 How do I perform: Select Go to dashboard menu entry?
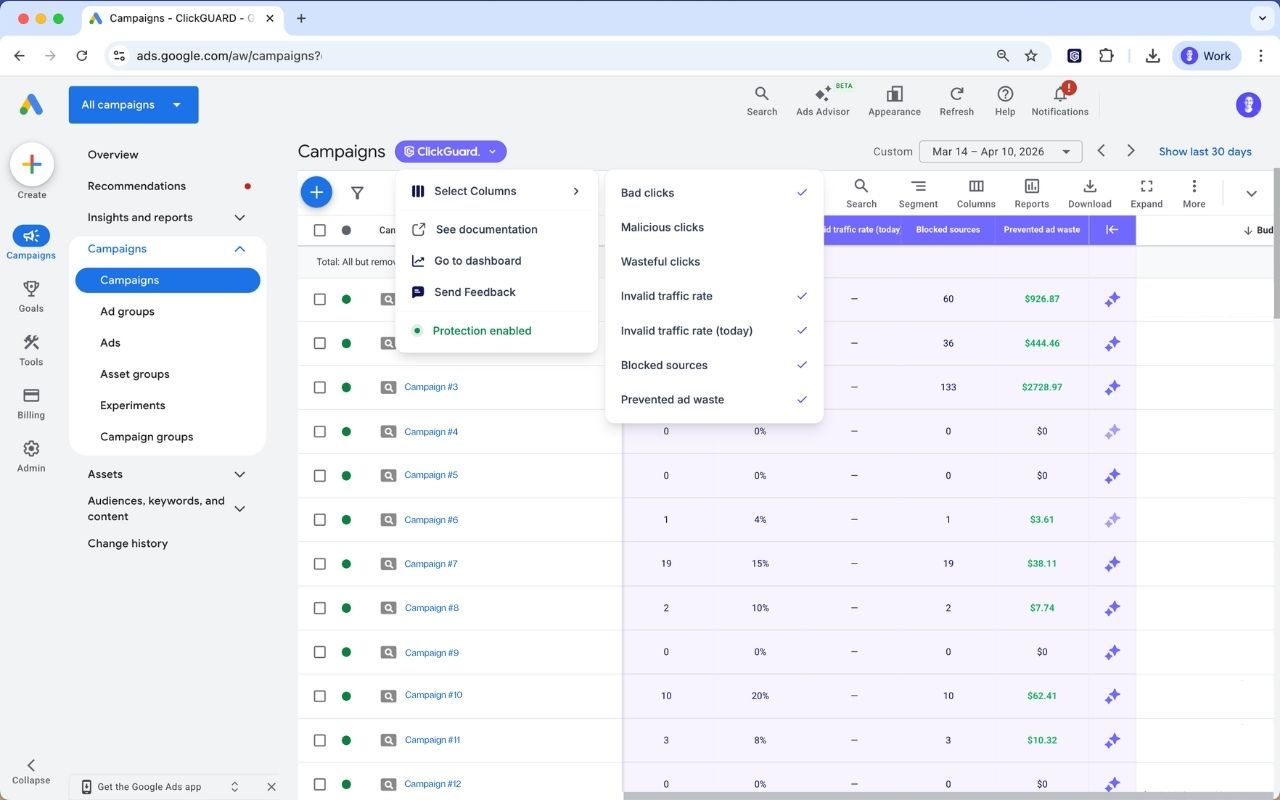496,261
